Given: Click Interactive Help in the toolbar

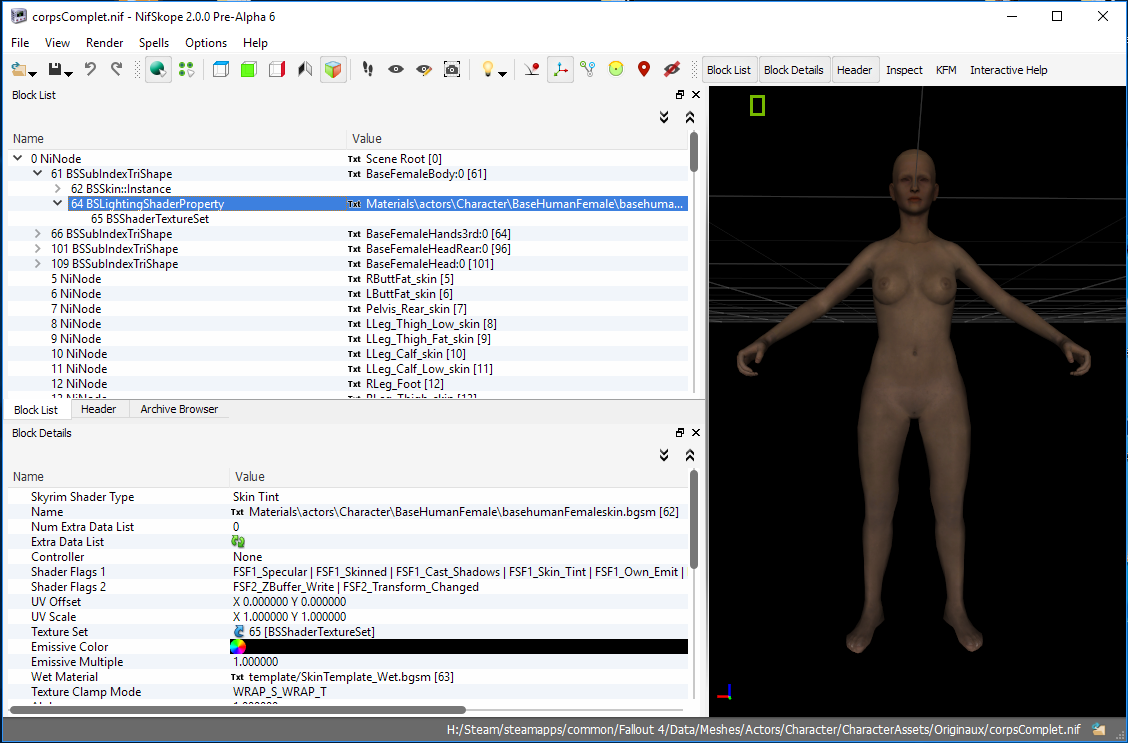Looking at the screenshot, I should pyautogui.click(x=1009, y=70).
